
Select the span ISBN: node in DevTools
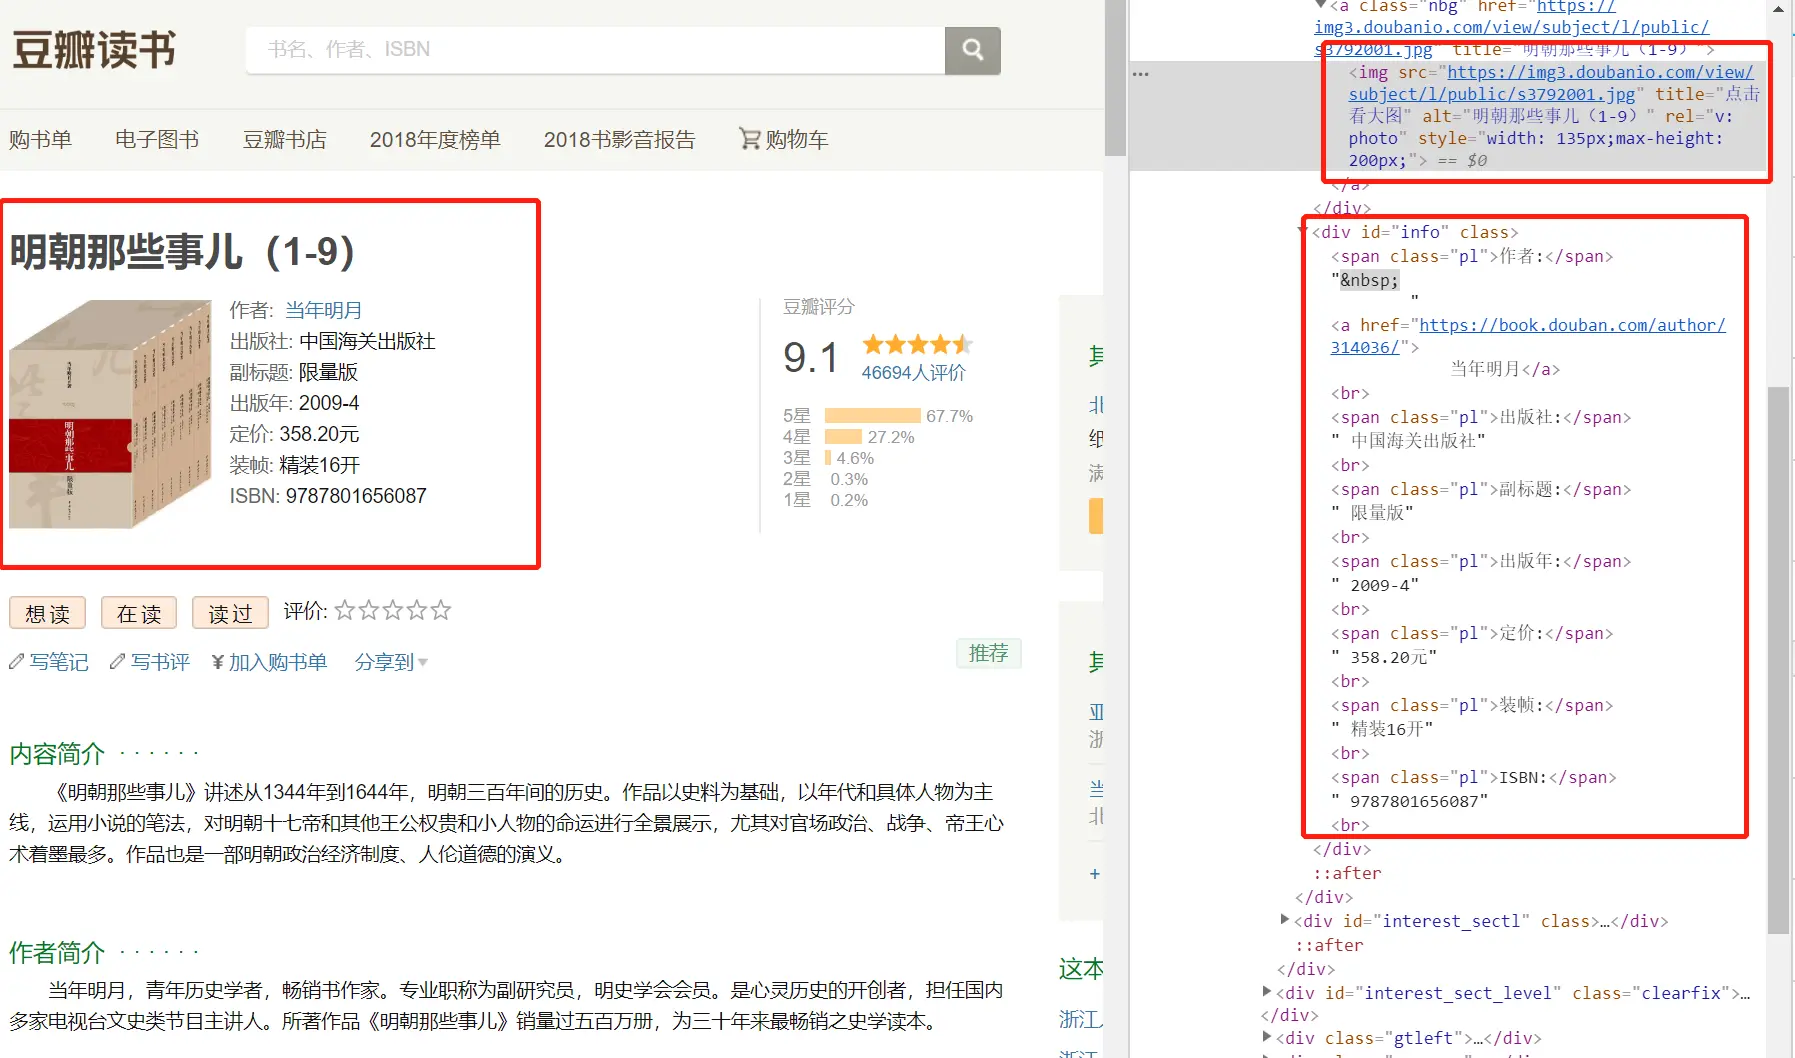tap(1473, 777)
